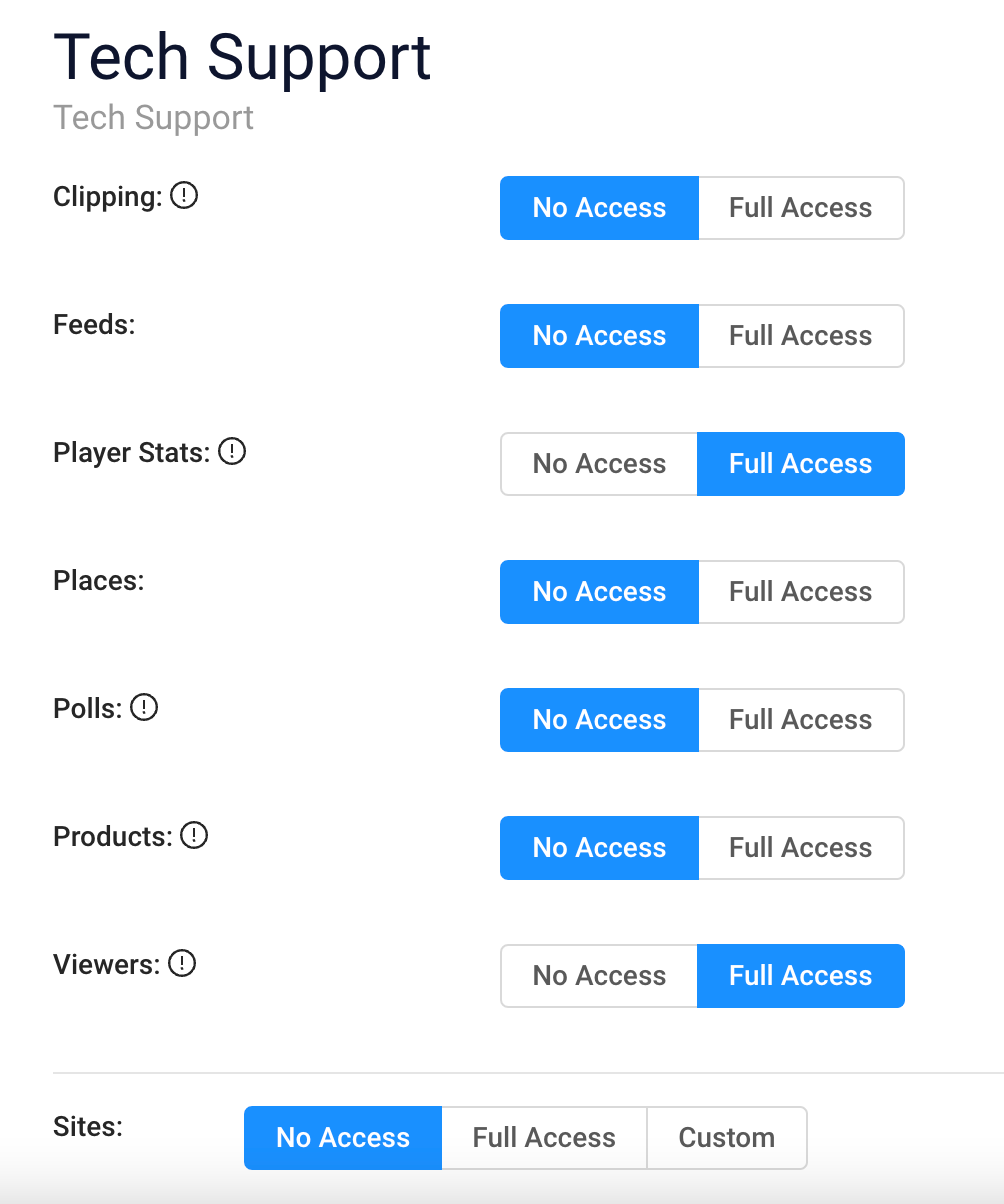Click the No Access button for Polls

coord(599,720)
